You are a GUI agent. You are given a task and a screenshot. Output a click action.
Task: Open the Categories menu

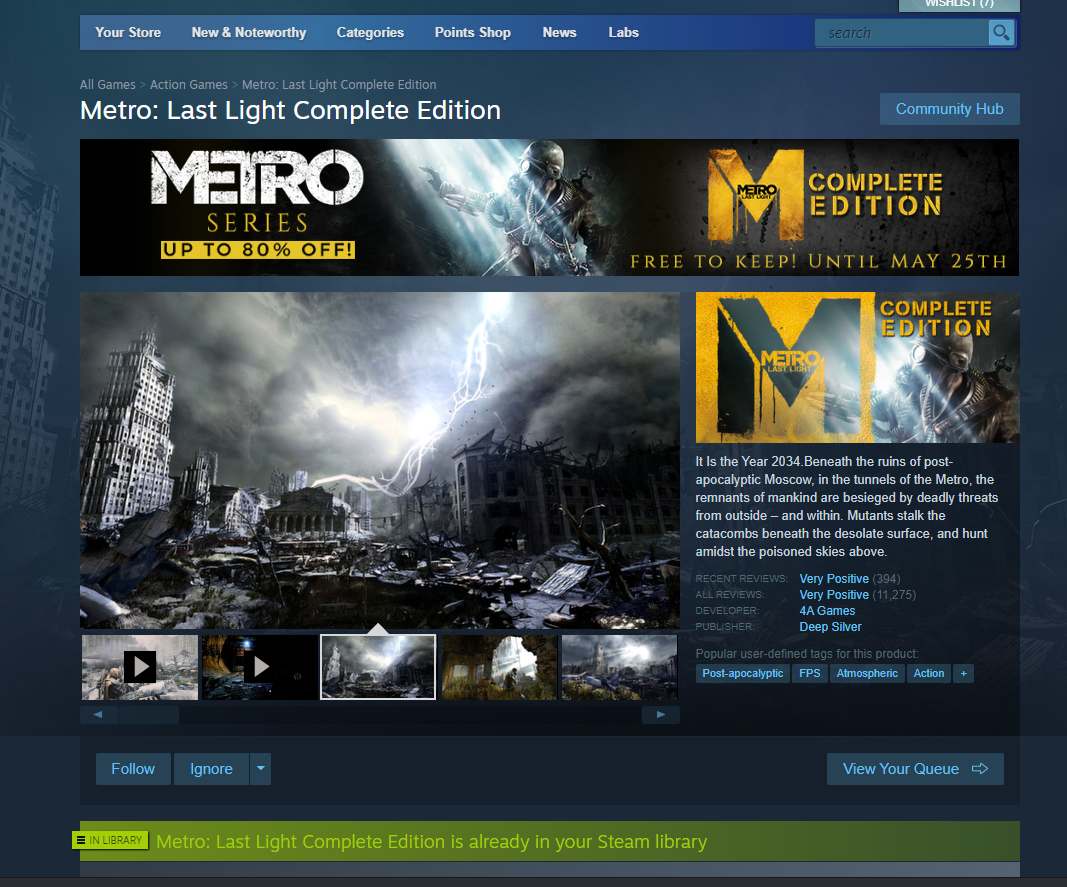[370, 32]
